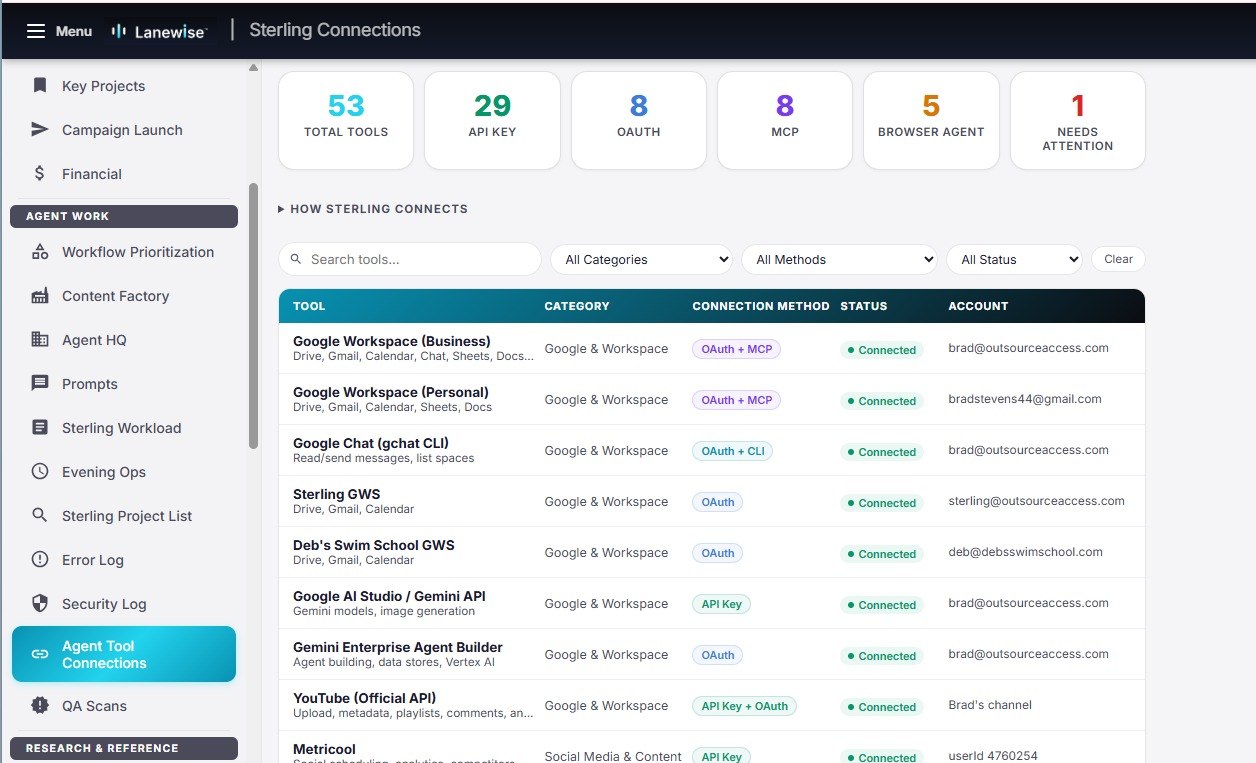The width and height of the screenshot is (1256, 763).
Task: Select YouTube (Official API) tool name
Action: click(364, 698)
